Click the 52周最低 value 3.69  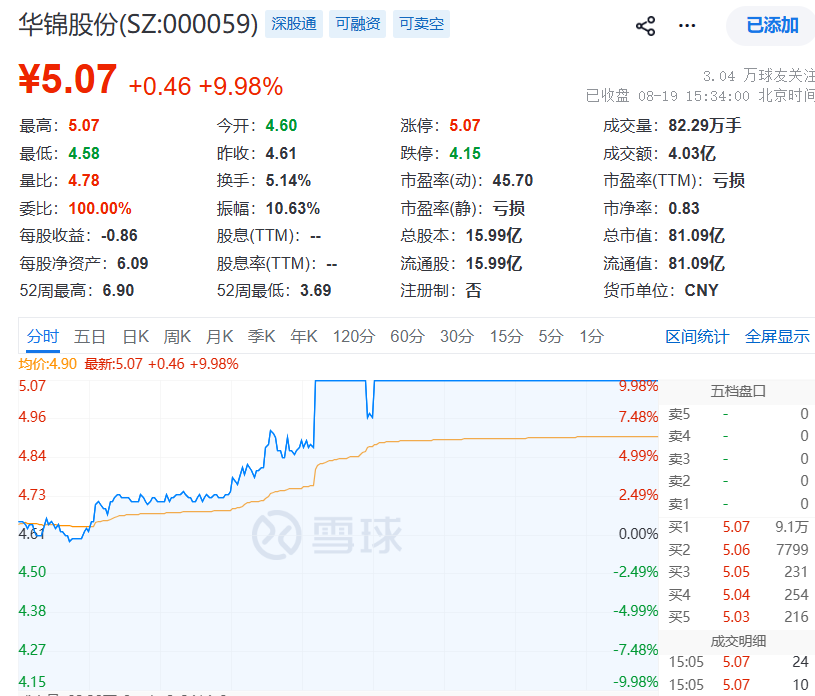[x=316, y=290]
